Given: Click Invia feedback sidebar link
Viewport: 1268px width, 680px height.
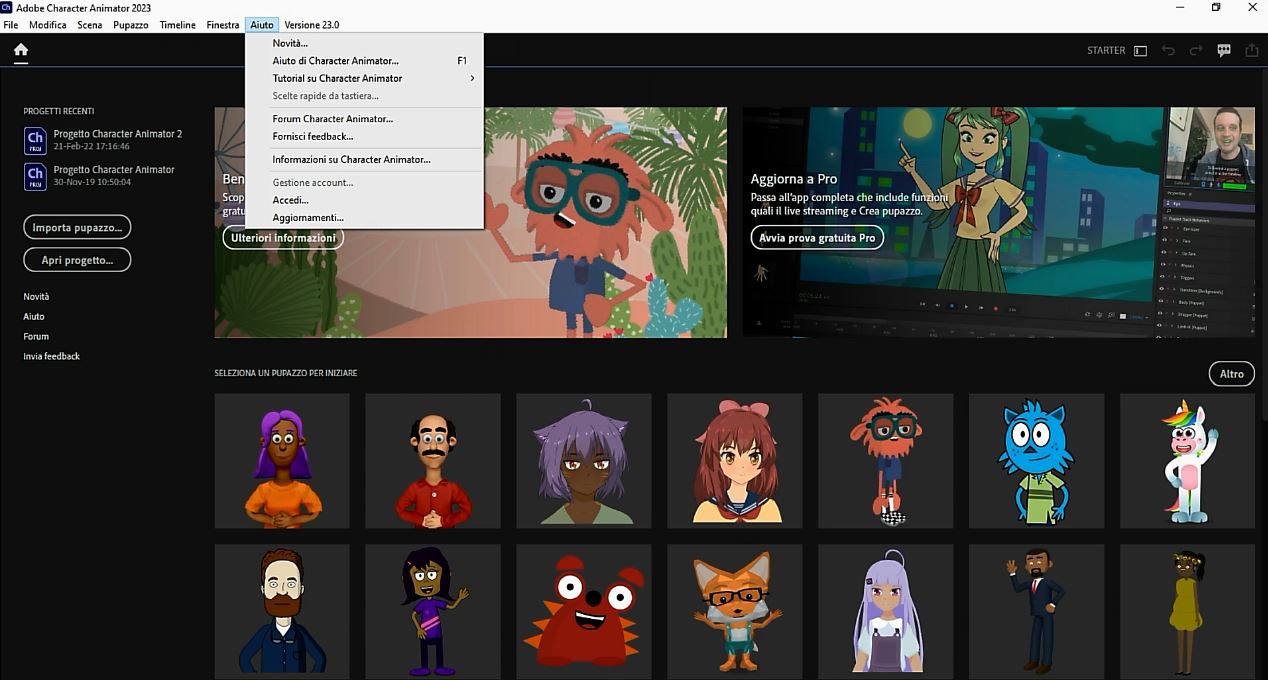Looking at the screenshot, I should pyautogui.click(x=52, y=357).
